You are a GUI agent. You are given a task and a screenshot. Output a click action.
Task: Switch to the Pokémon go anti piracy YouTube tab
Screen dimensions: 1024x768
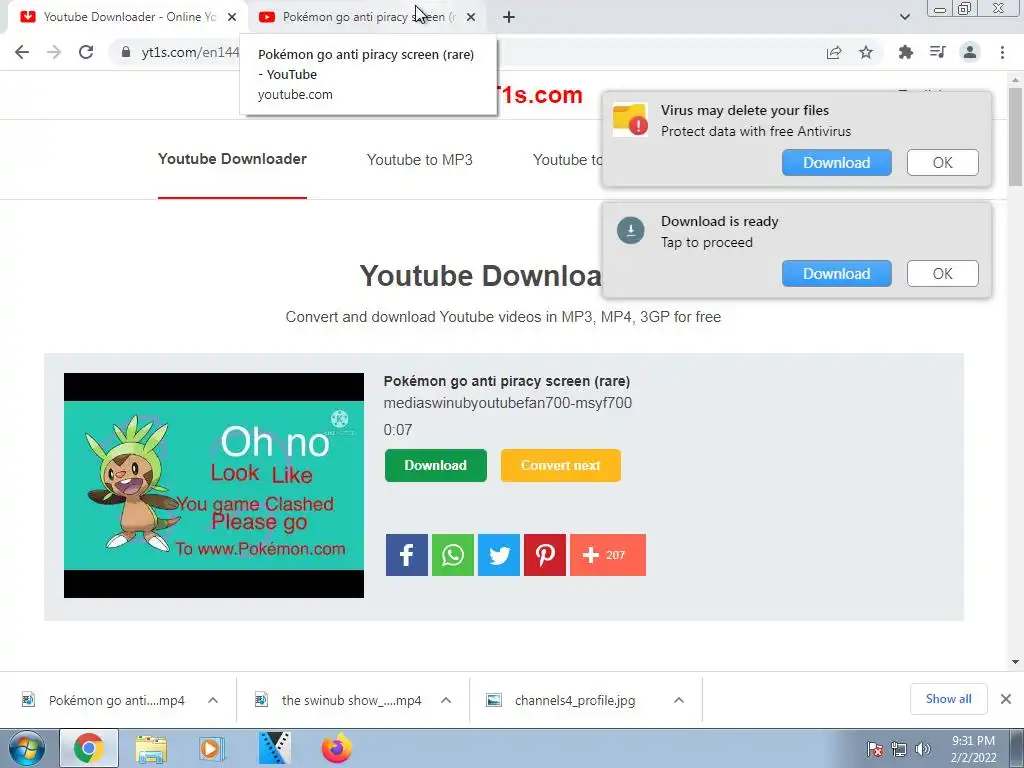[x=368, y=17]
